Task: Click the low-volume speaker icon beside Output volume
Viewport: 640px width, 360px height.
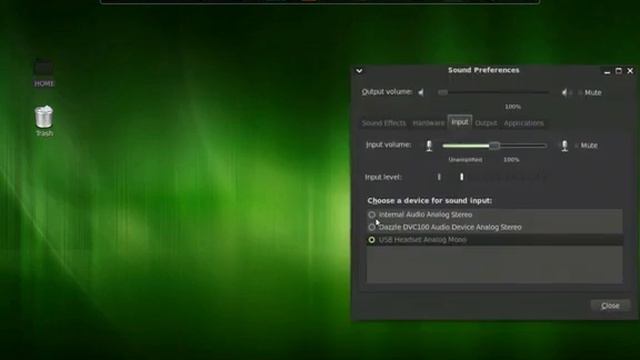Action: 421,93
